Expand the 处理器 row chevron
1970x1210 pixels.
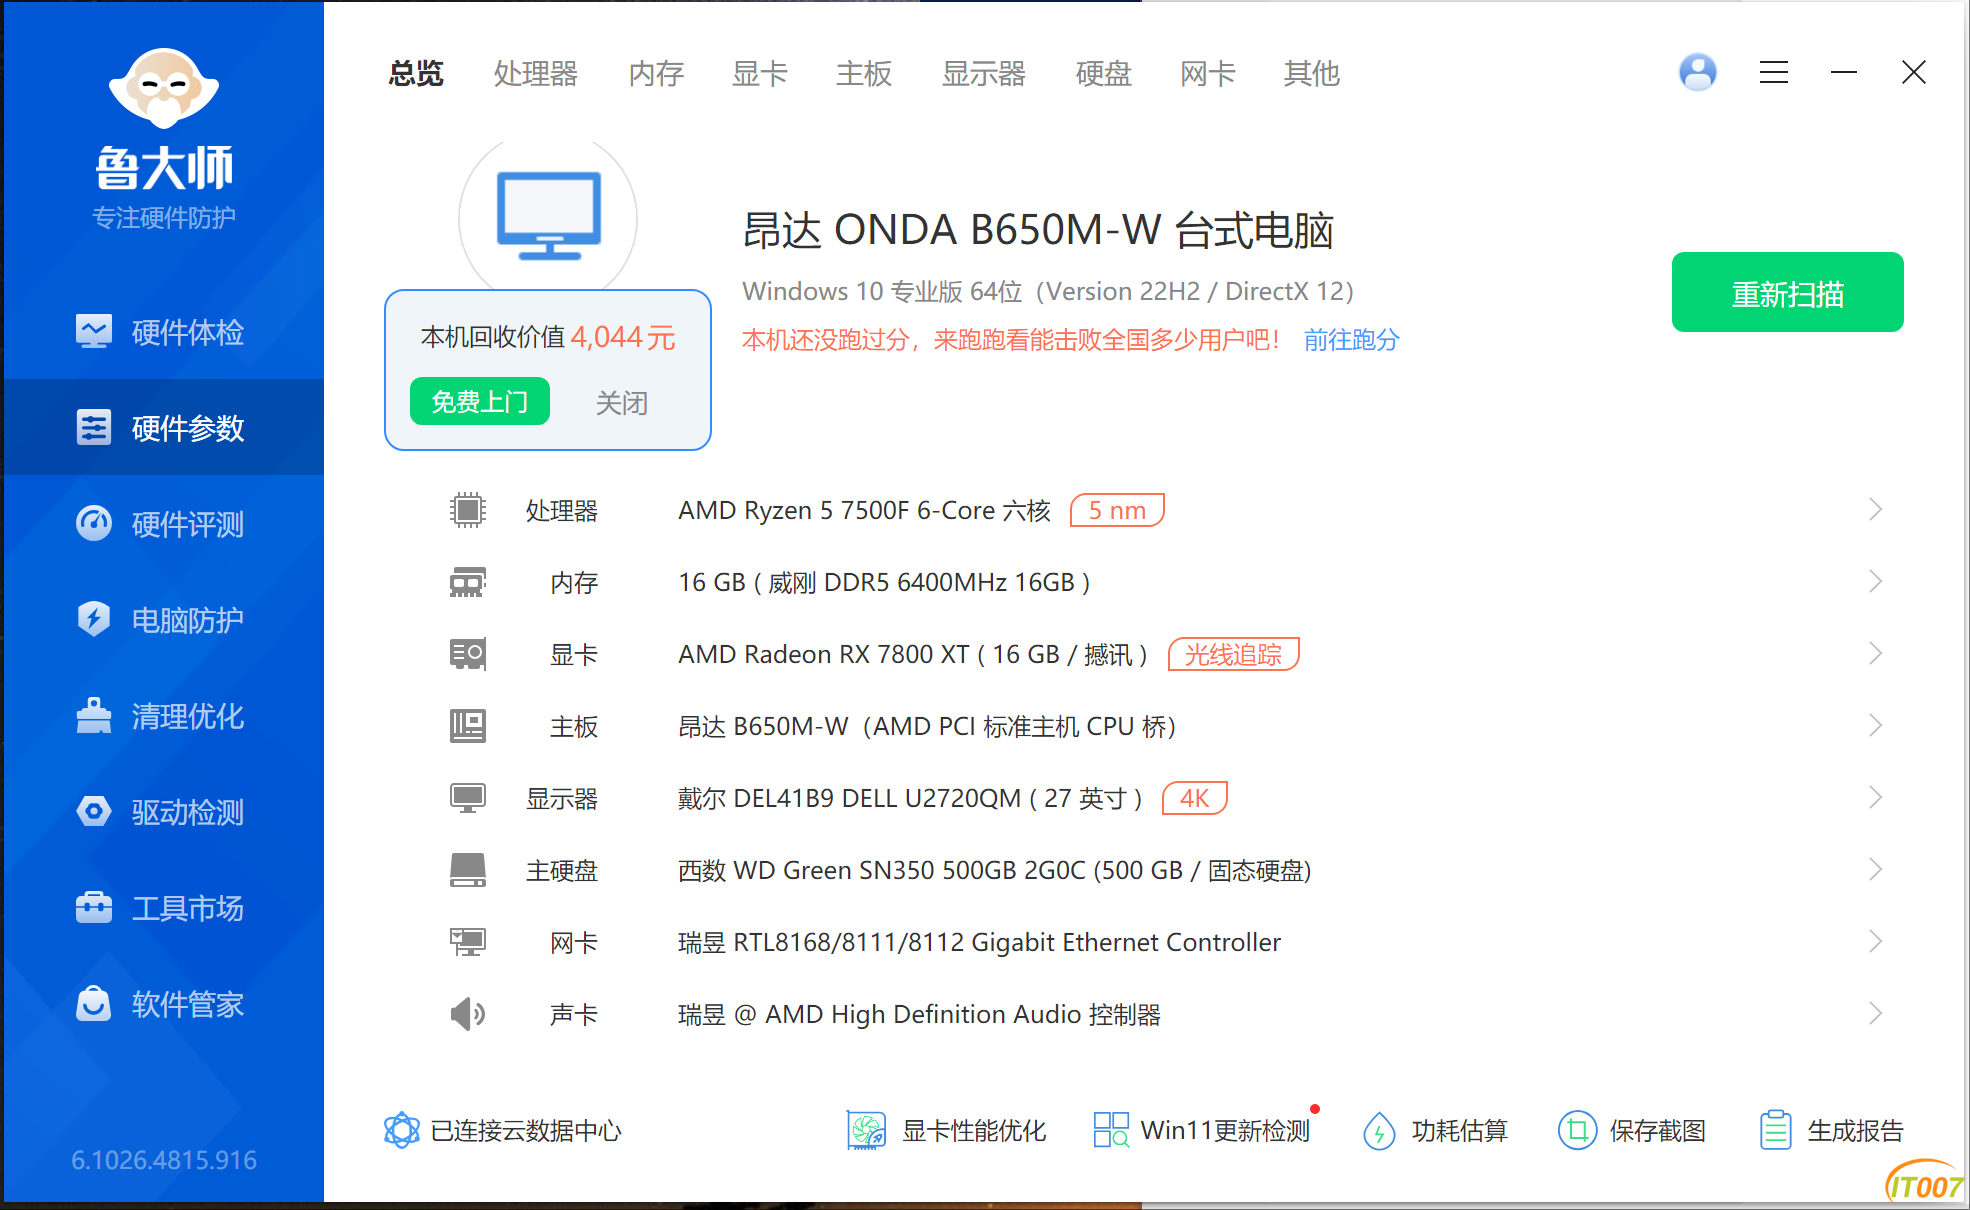(1875, 510)
